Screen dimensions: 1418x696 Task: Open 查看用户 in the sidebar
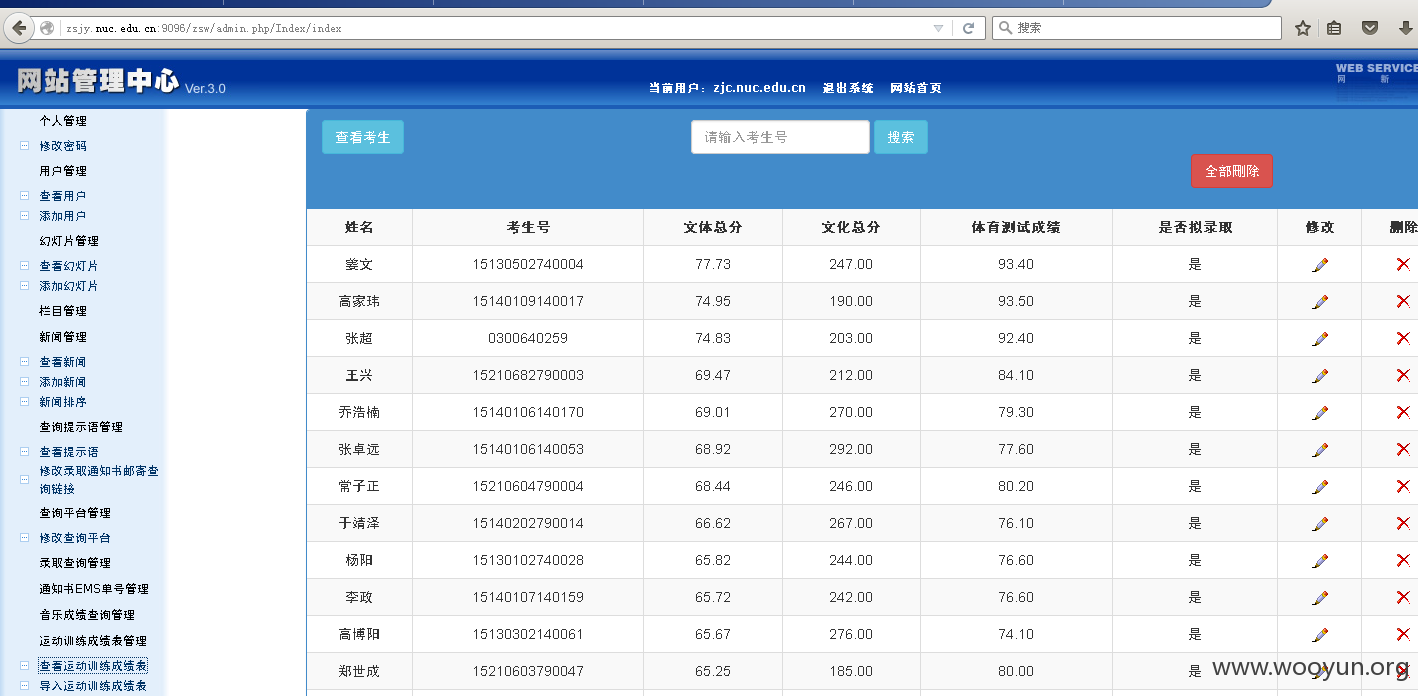coord(63,196)
